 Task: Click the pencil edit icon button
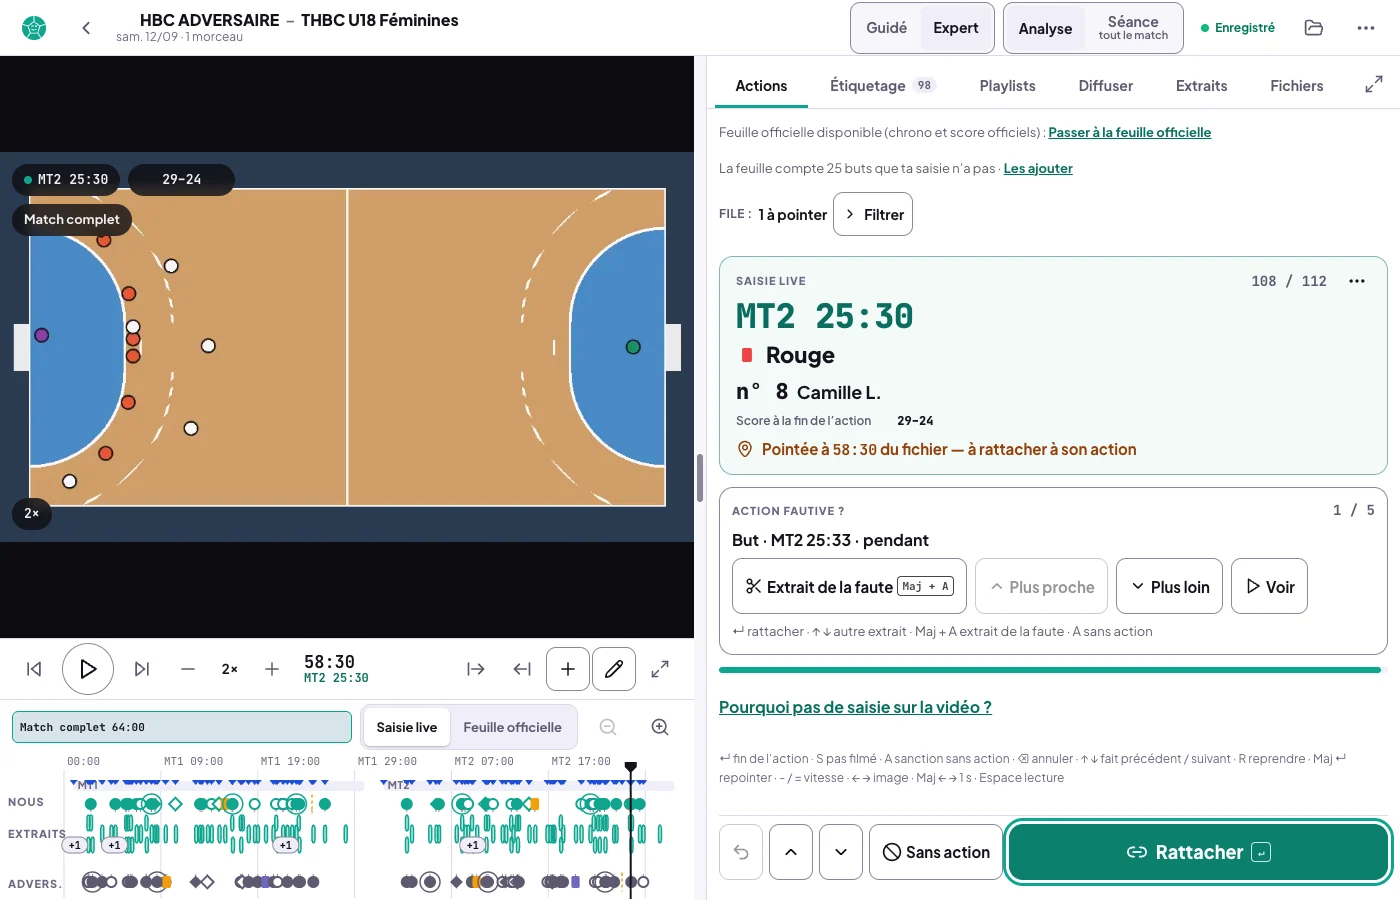[x=614, y=669]
